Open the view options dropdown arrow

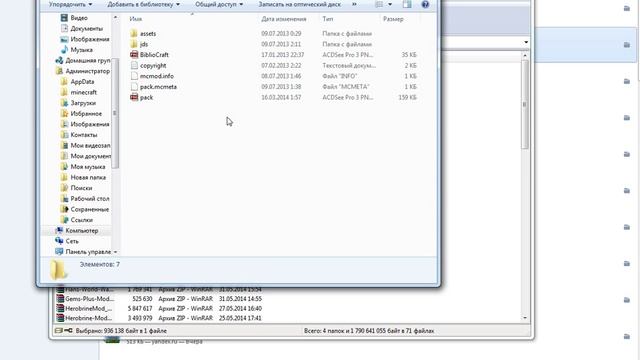click(x=390, y=4)
